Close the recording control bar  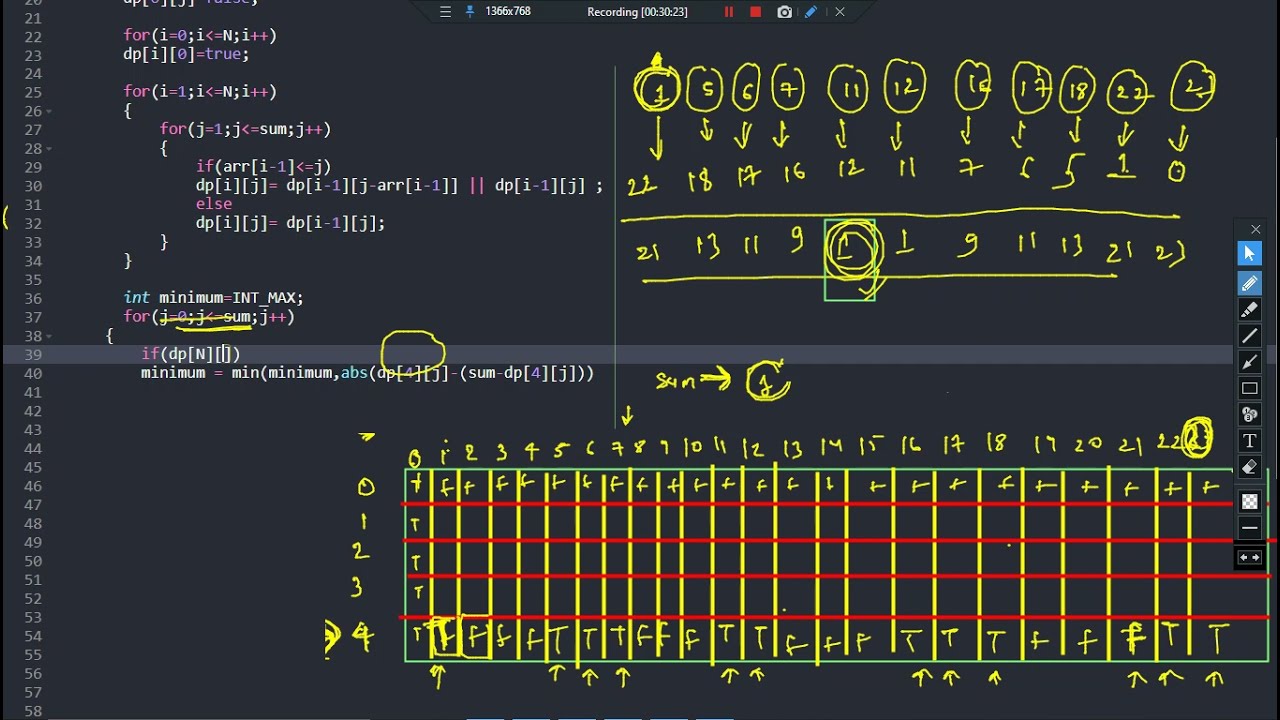coord(840,12)
